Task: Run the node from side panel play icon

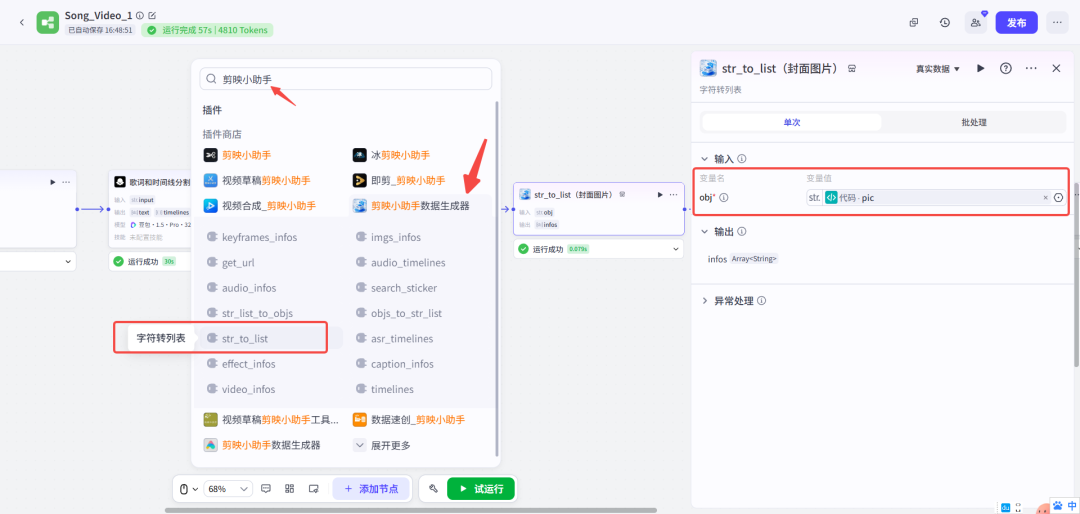Action: [981, 68]
